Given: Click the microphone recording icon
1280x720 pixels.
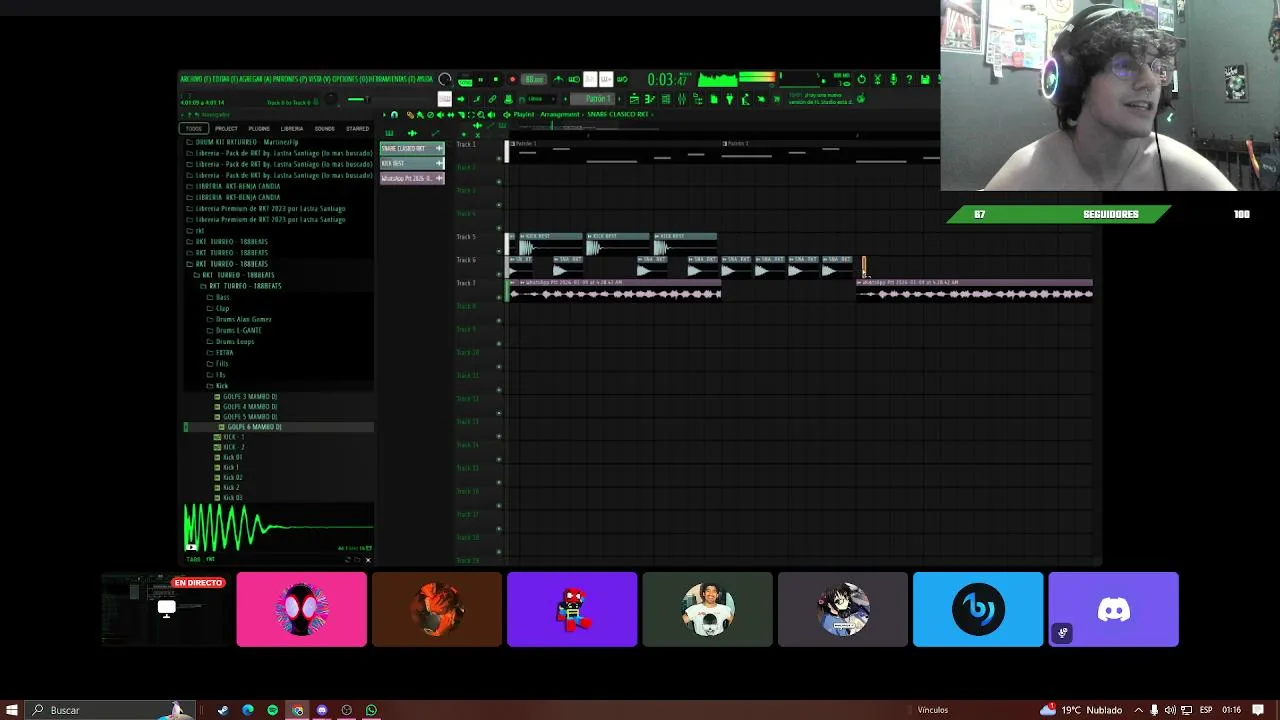Looking at the screenshot, I should point(893,79).
